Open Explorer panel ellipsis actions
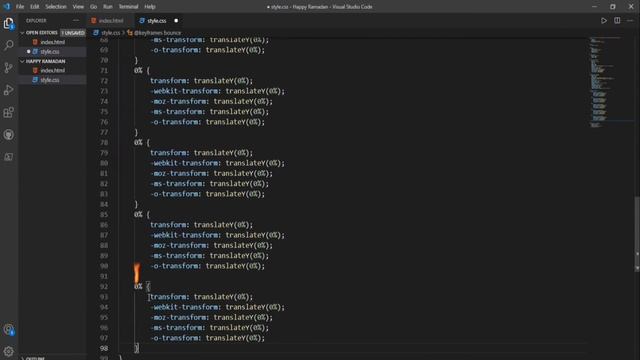 (76, 20)
